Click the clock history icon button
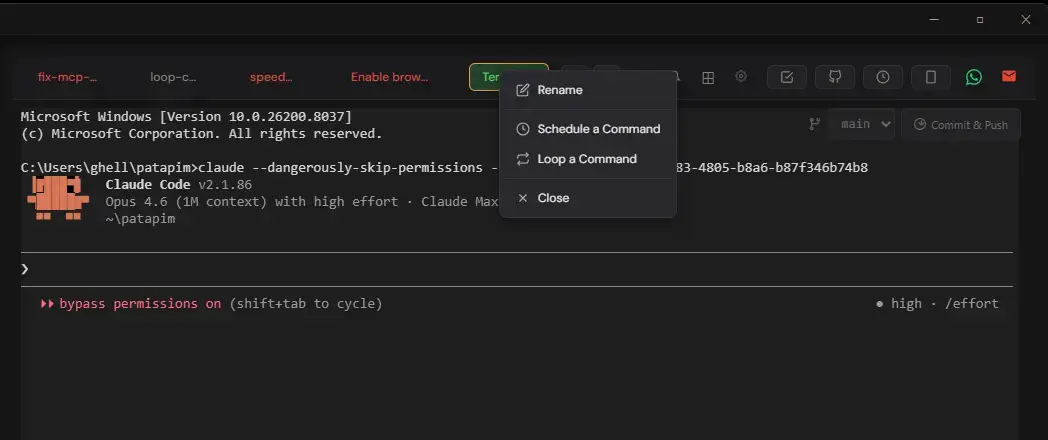Screen dimensions: 1048x440 (883, 77)
